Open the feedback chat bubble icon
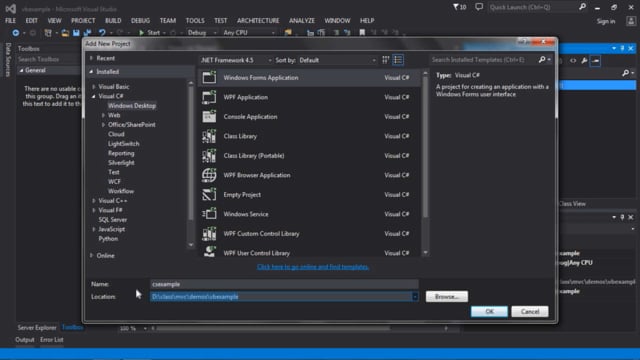Image resolution: width=640 pixels, height=360 pixels. point(479,7)
